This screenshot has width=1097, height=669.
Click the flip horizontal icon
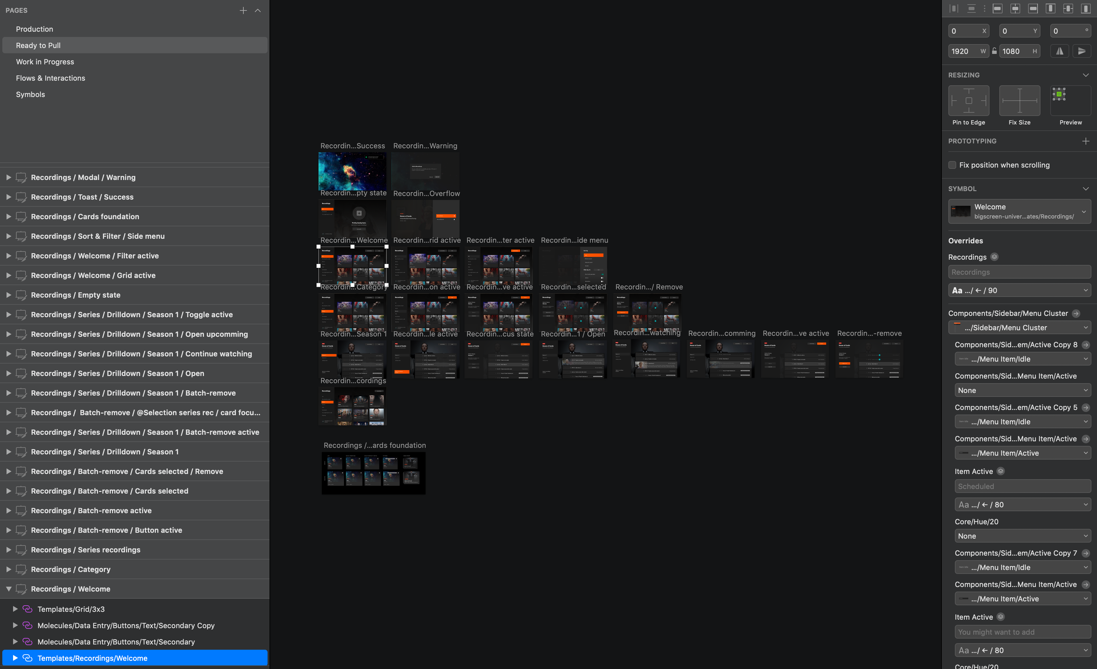pos(1060,51)
